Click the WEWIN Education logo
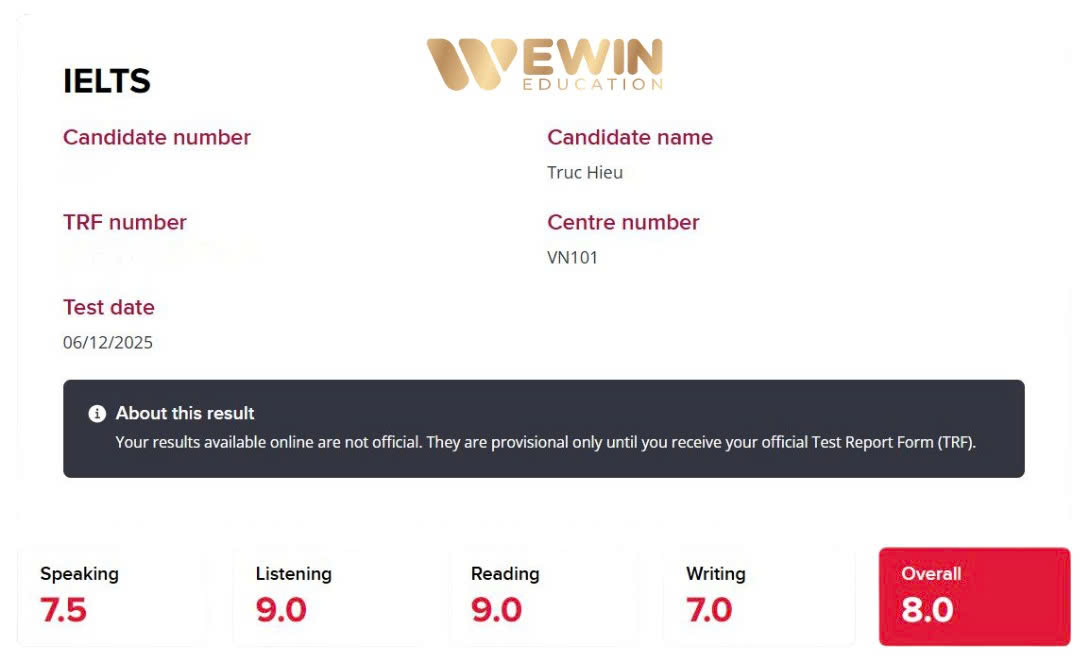 tap(544, 65)
